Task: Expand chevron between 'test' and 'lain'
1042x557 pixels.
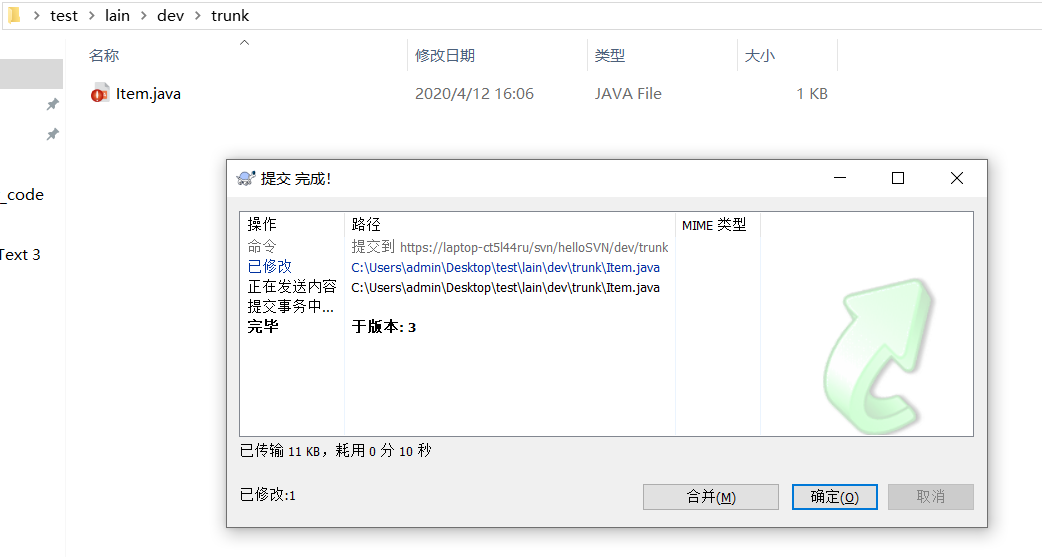Action: click(91, 15)
